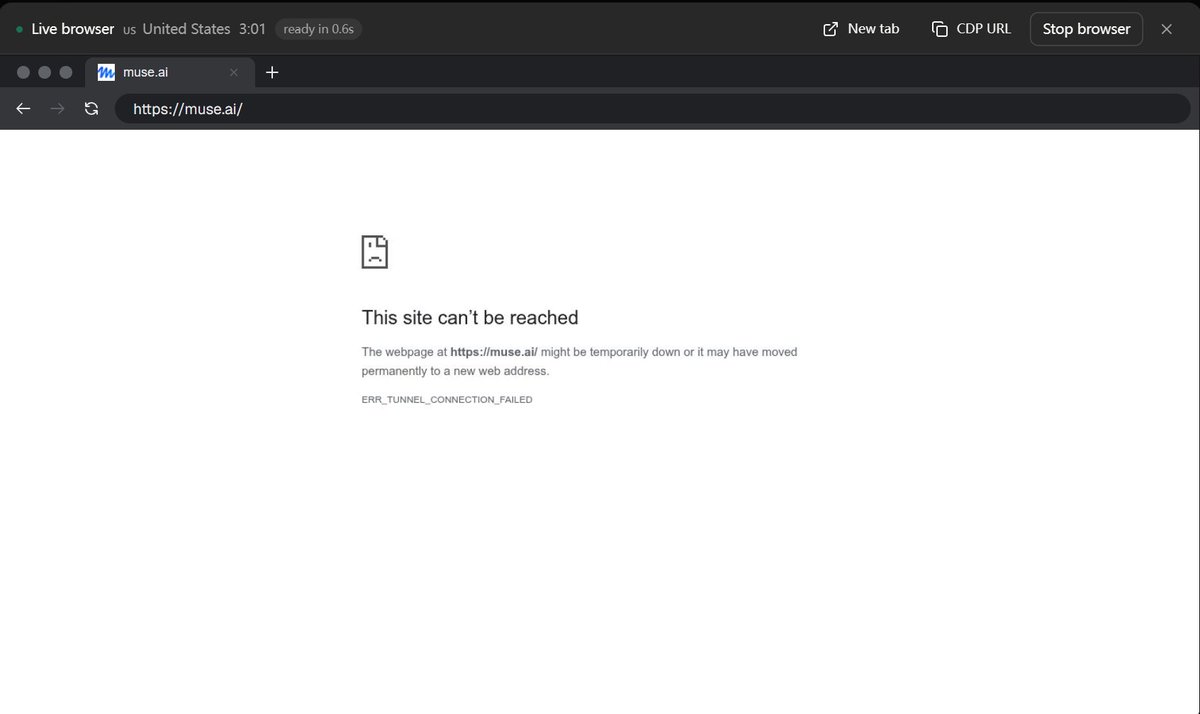Click the first gray window control dot

point(23,72)
